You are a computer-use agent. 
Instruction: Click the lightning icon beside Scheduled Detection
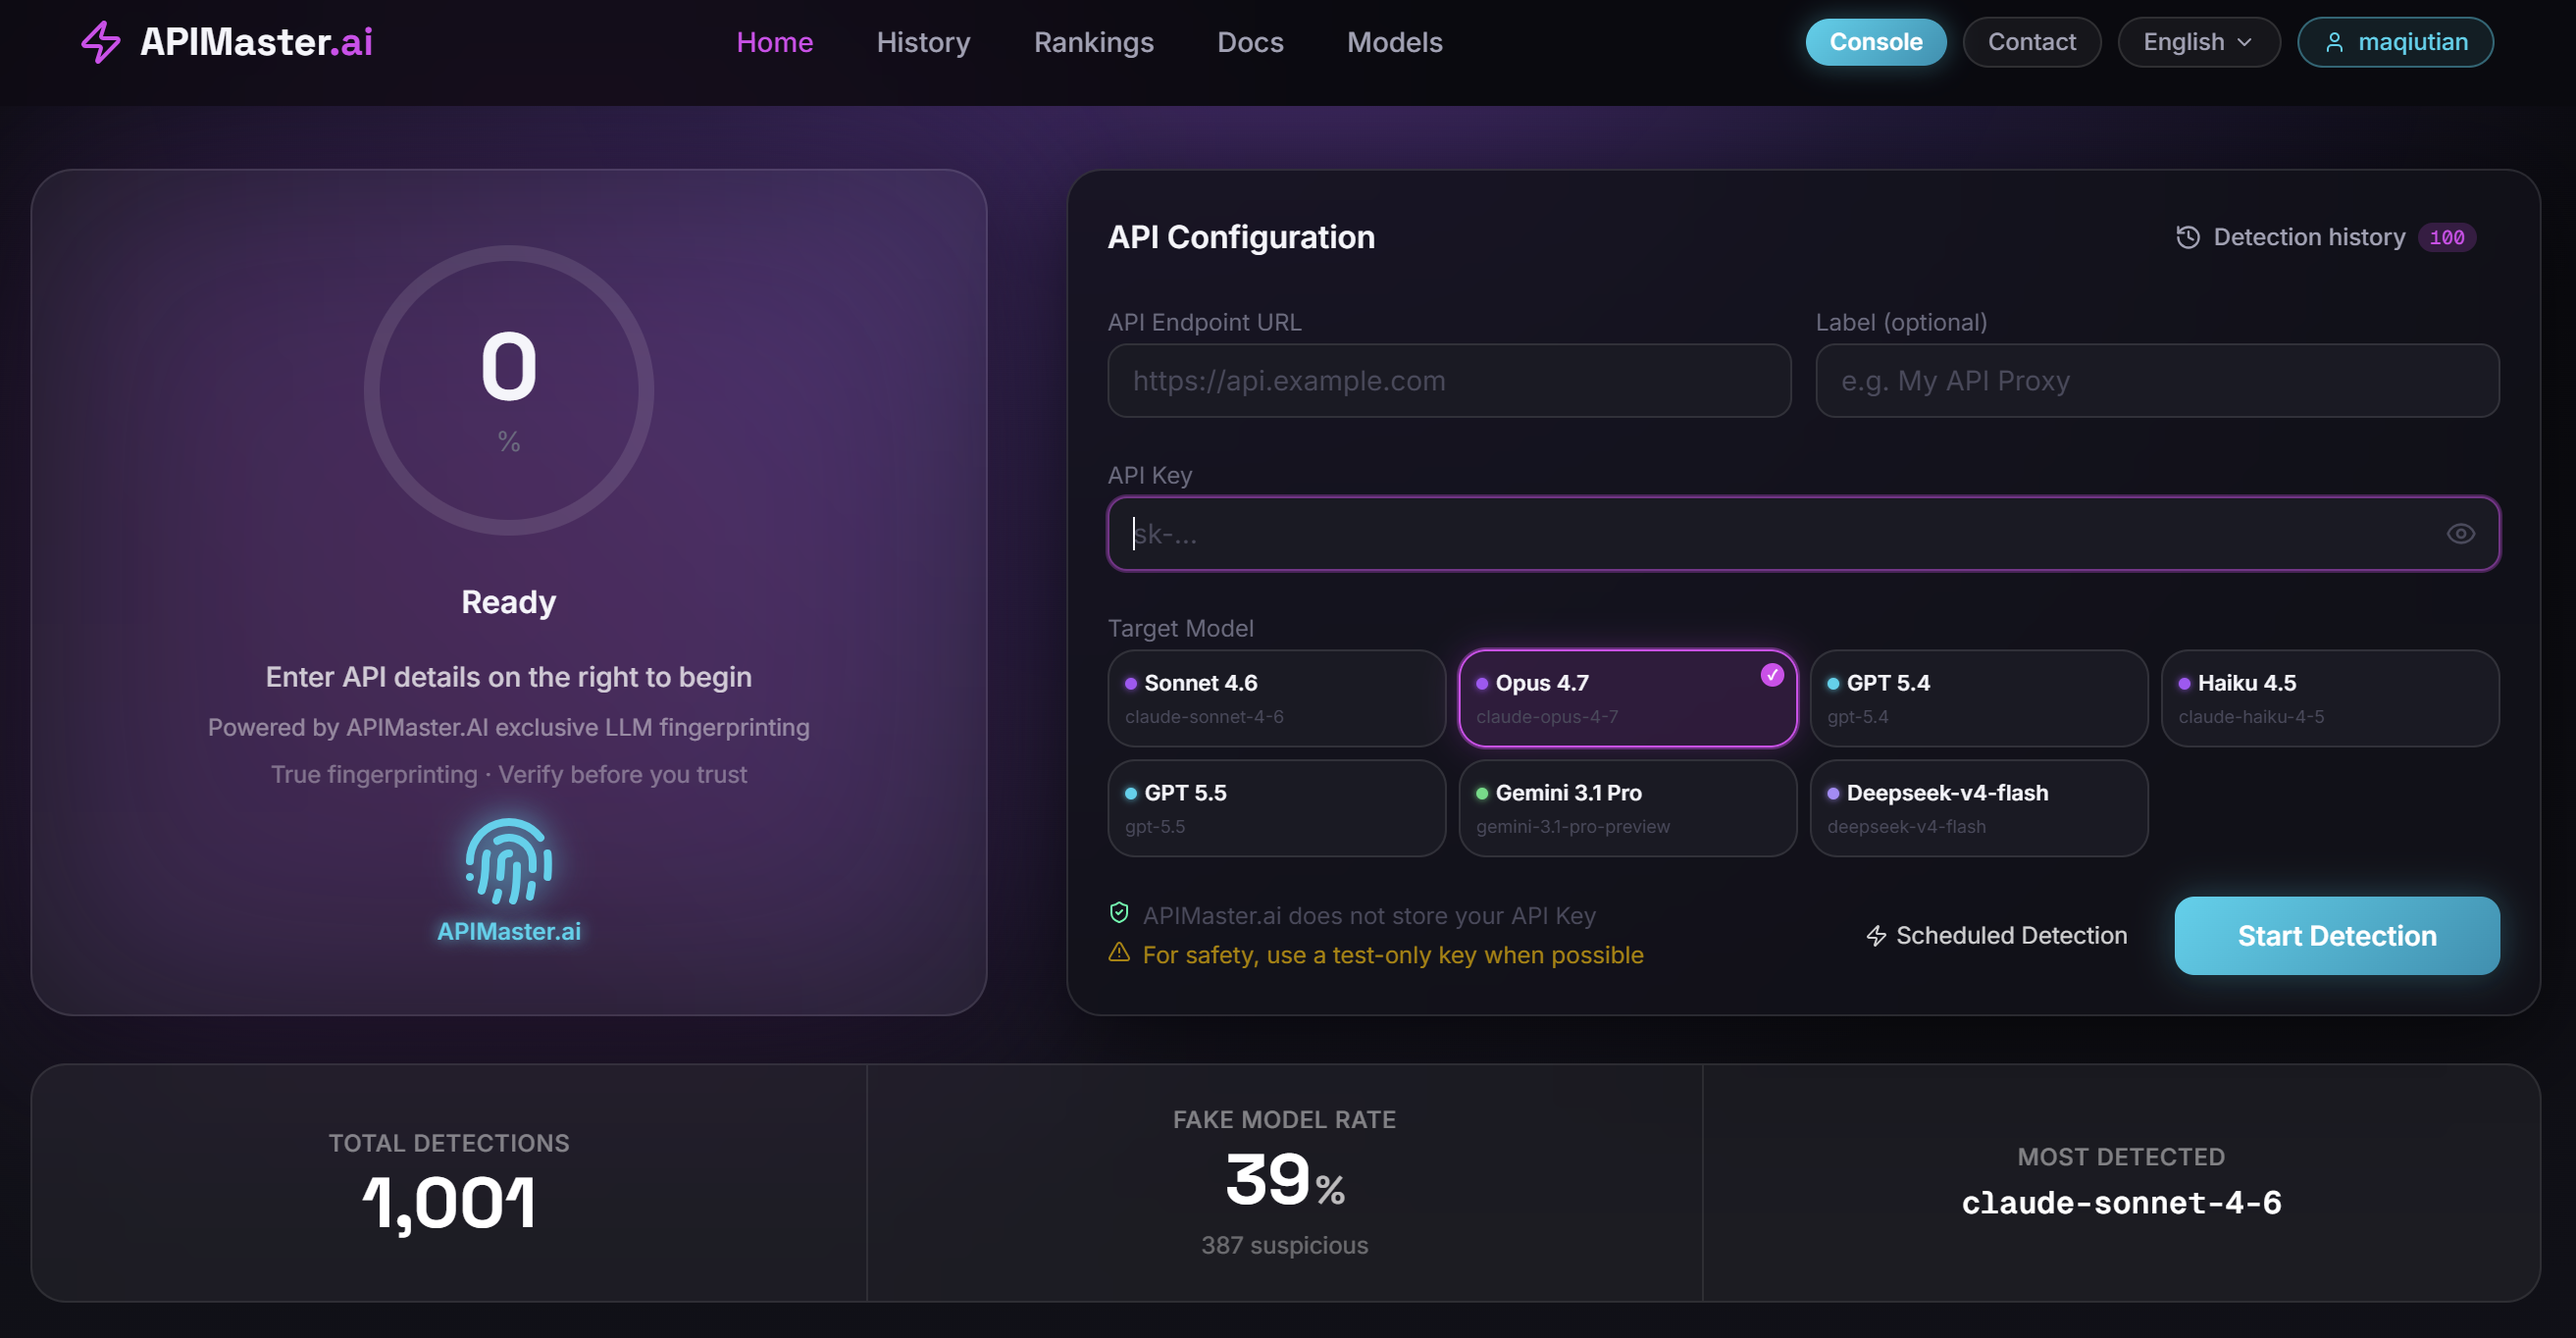pos(1876,936)
